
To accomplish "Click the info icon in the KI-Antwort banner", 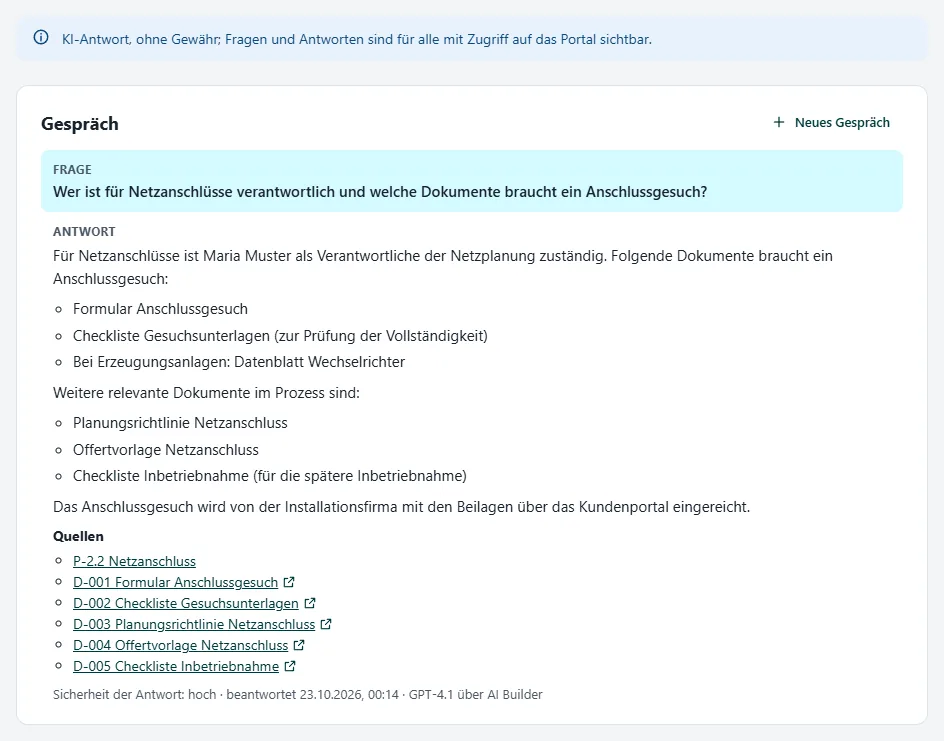I will pyautogui.click(x=41, y=38).
